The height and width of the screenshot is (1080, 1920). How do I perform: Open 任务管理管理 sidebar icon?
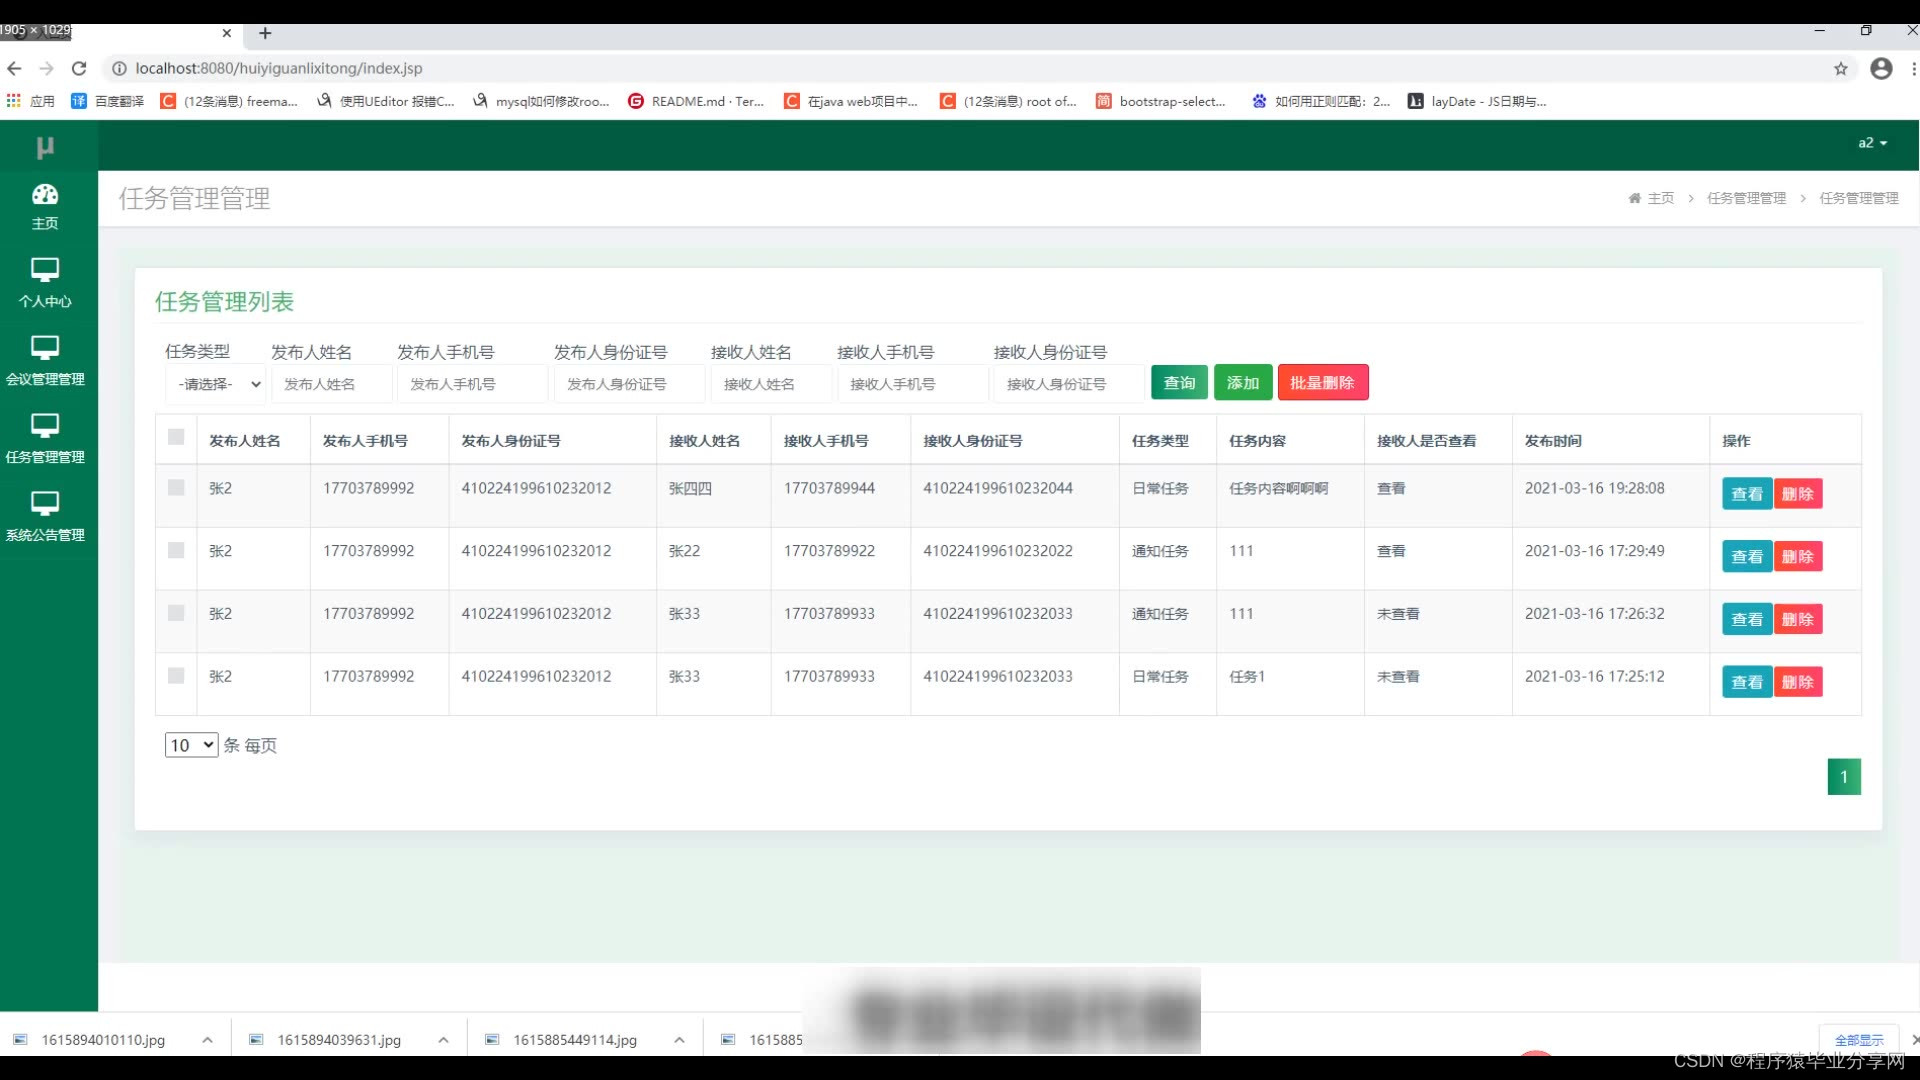pos(45,426)
